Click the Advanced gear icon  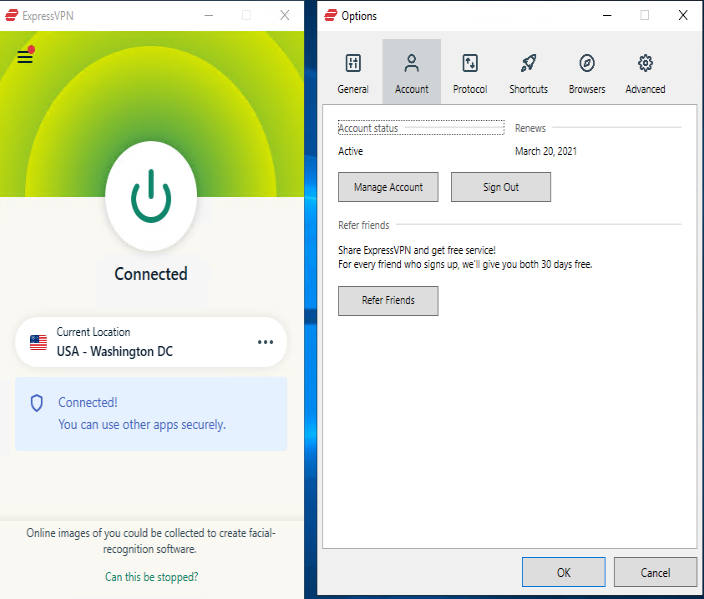pyautogui.click(x=645, y=63)
